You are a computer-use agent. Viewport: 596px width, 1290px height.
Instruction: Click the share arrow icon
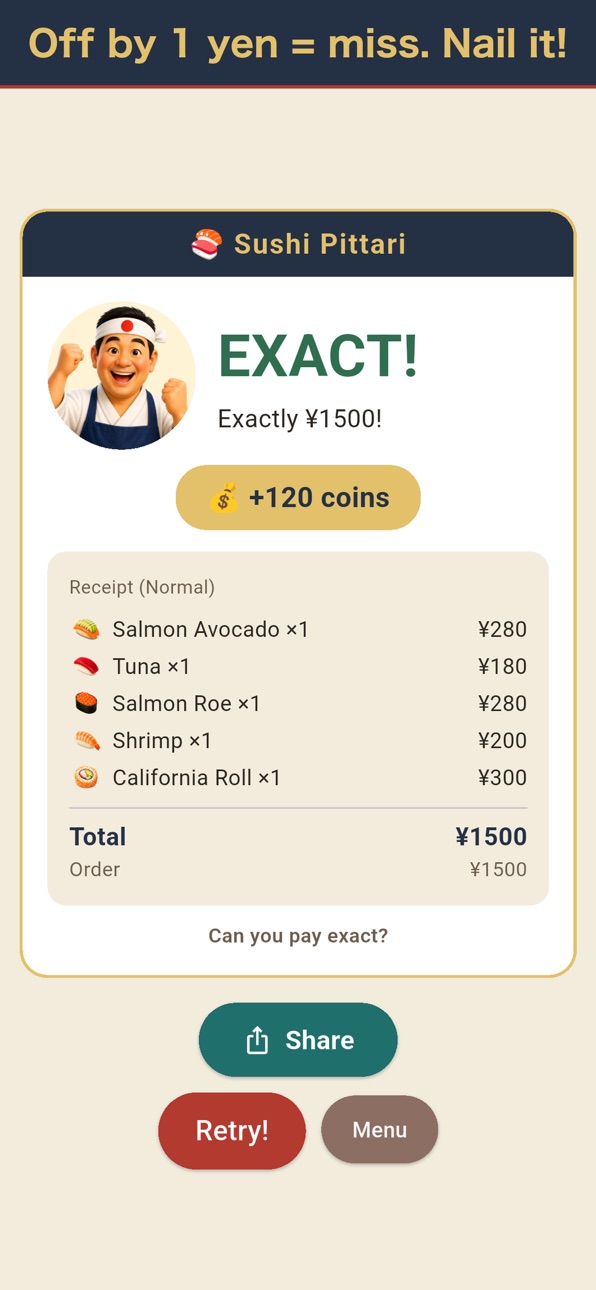[257, 1041]
